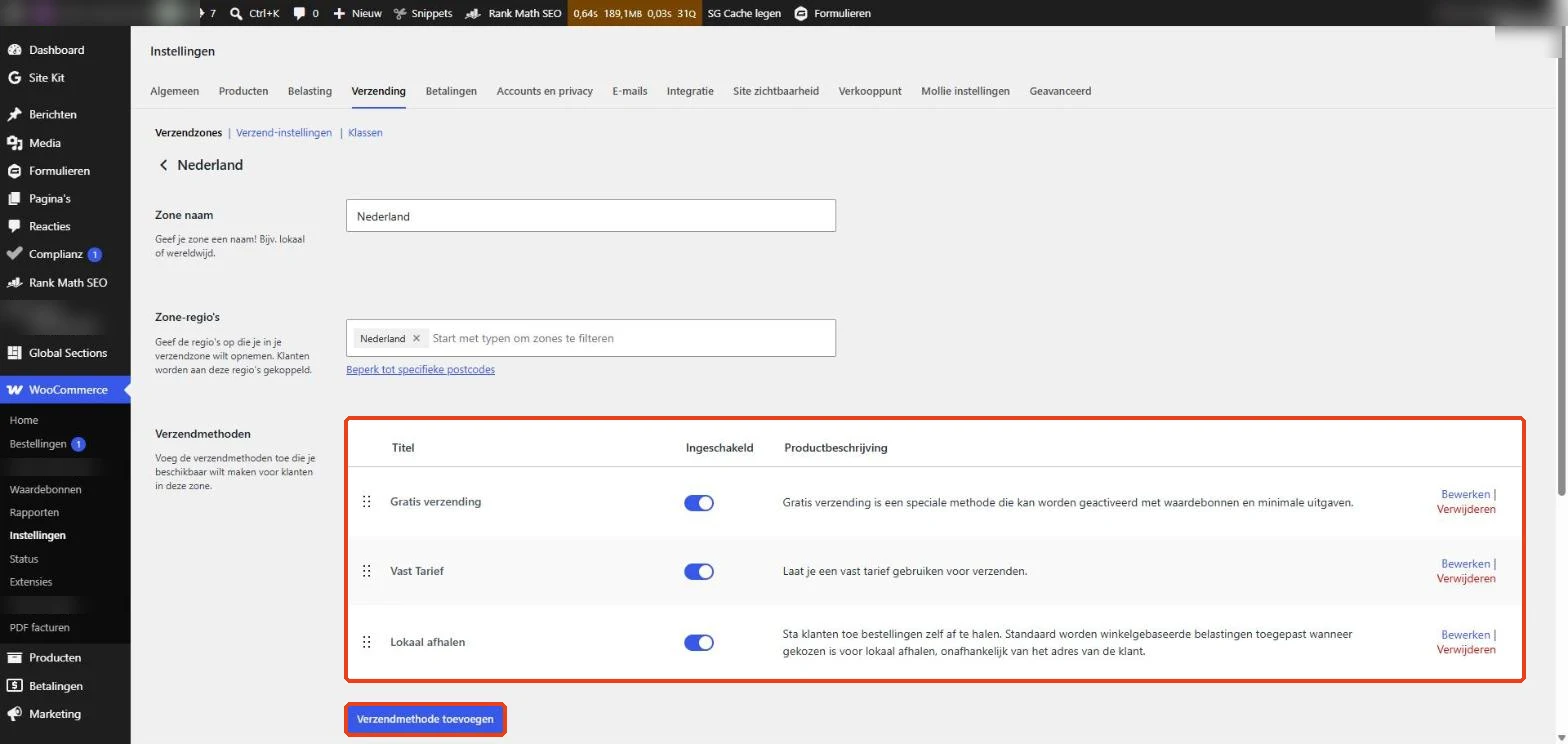Toggle Lokaal afhalen enabled switch
The image size is (1568, 744).
coord(699,643)
